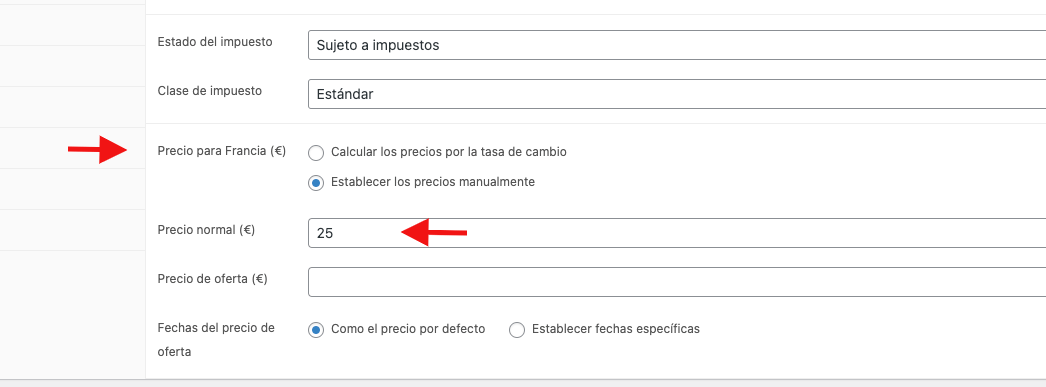1046x387 pixels.
Task: Click the Precio para Francia (€) label
Action: [221, 151]
